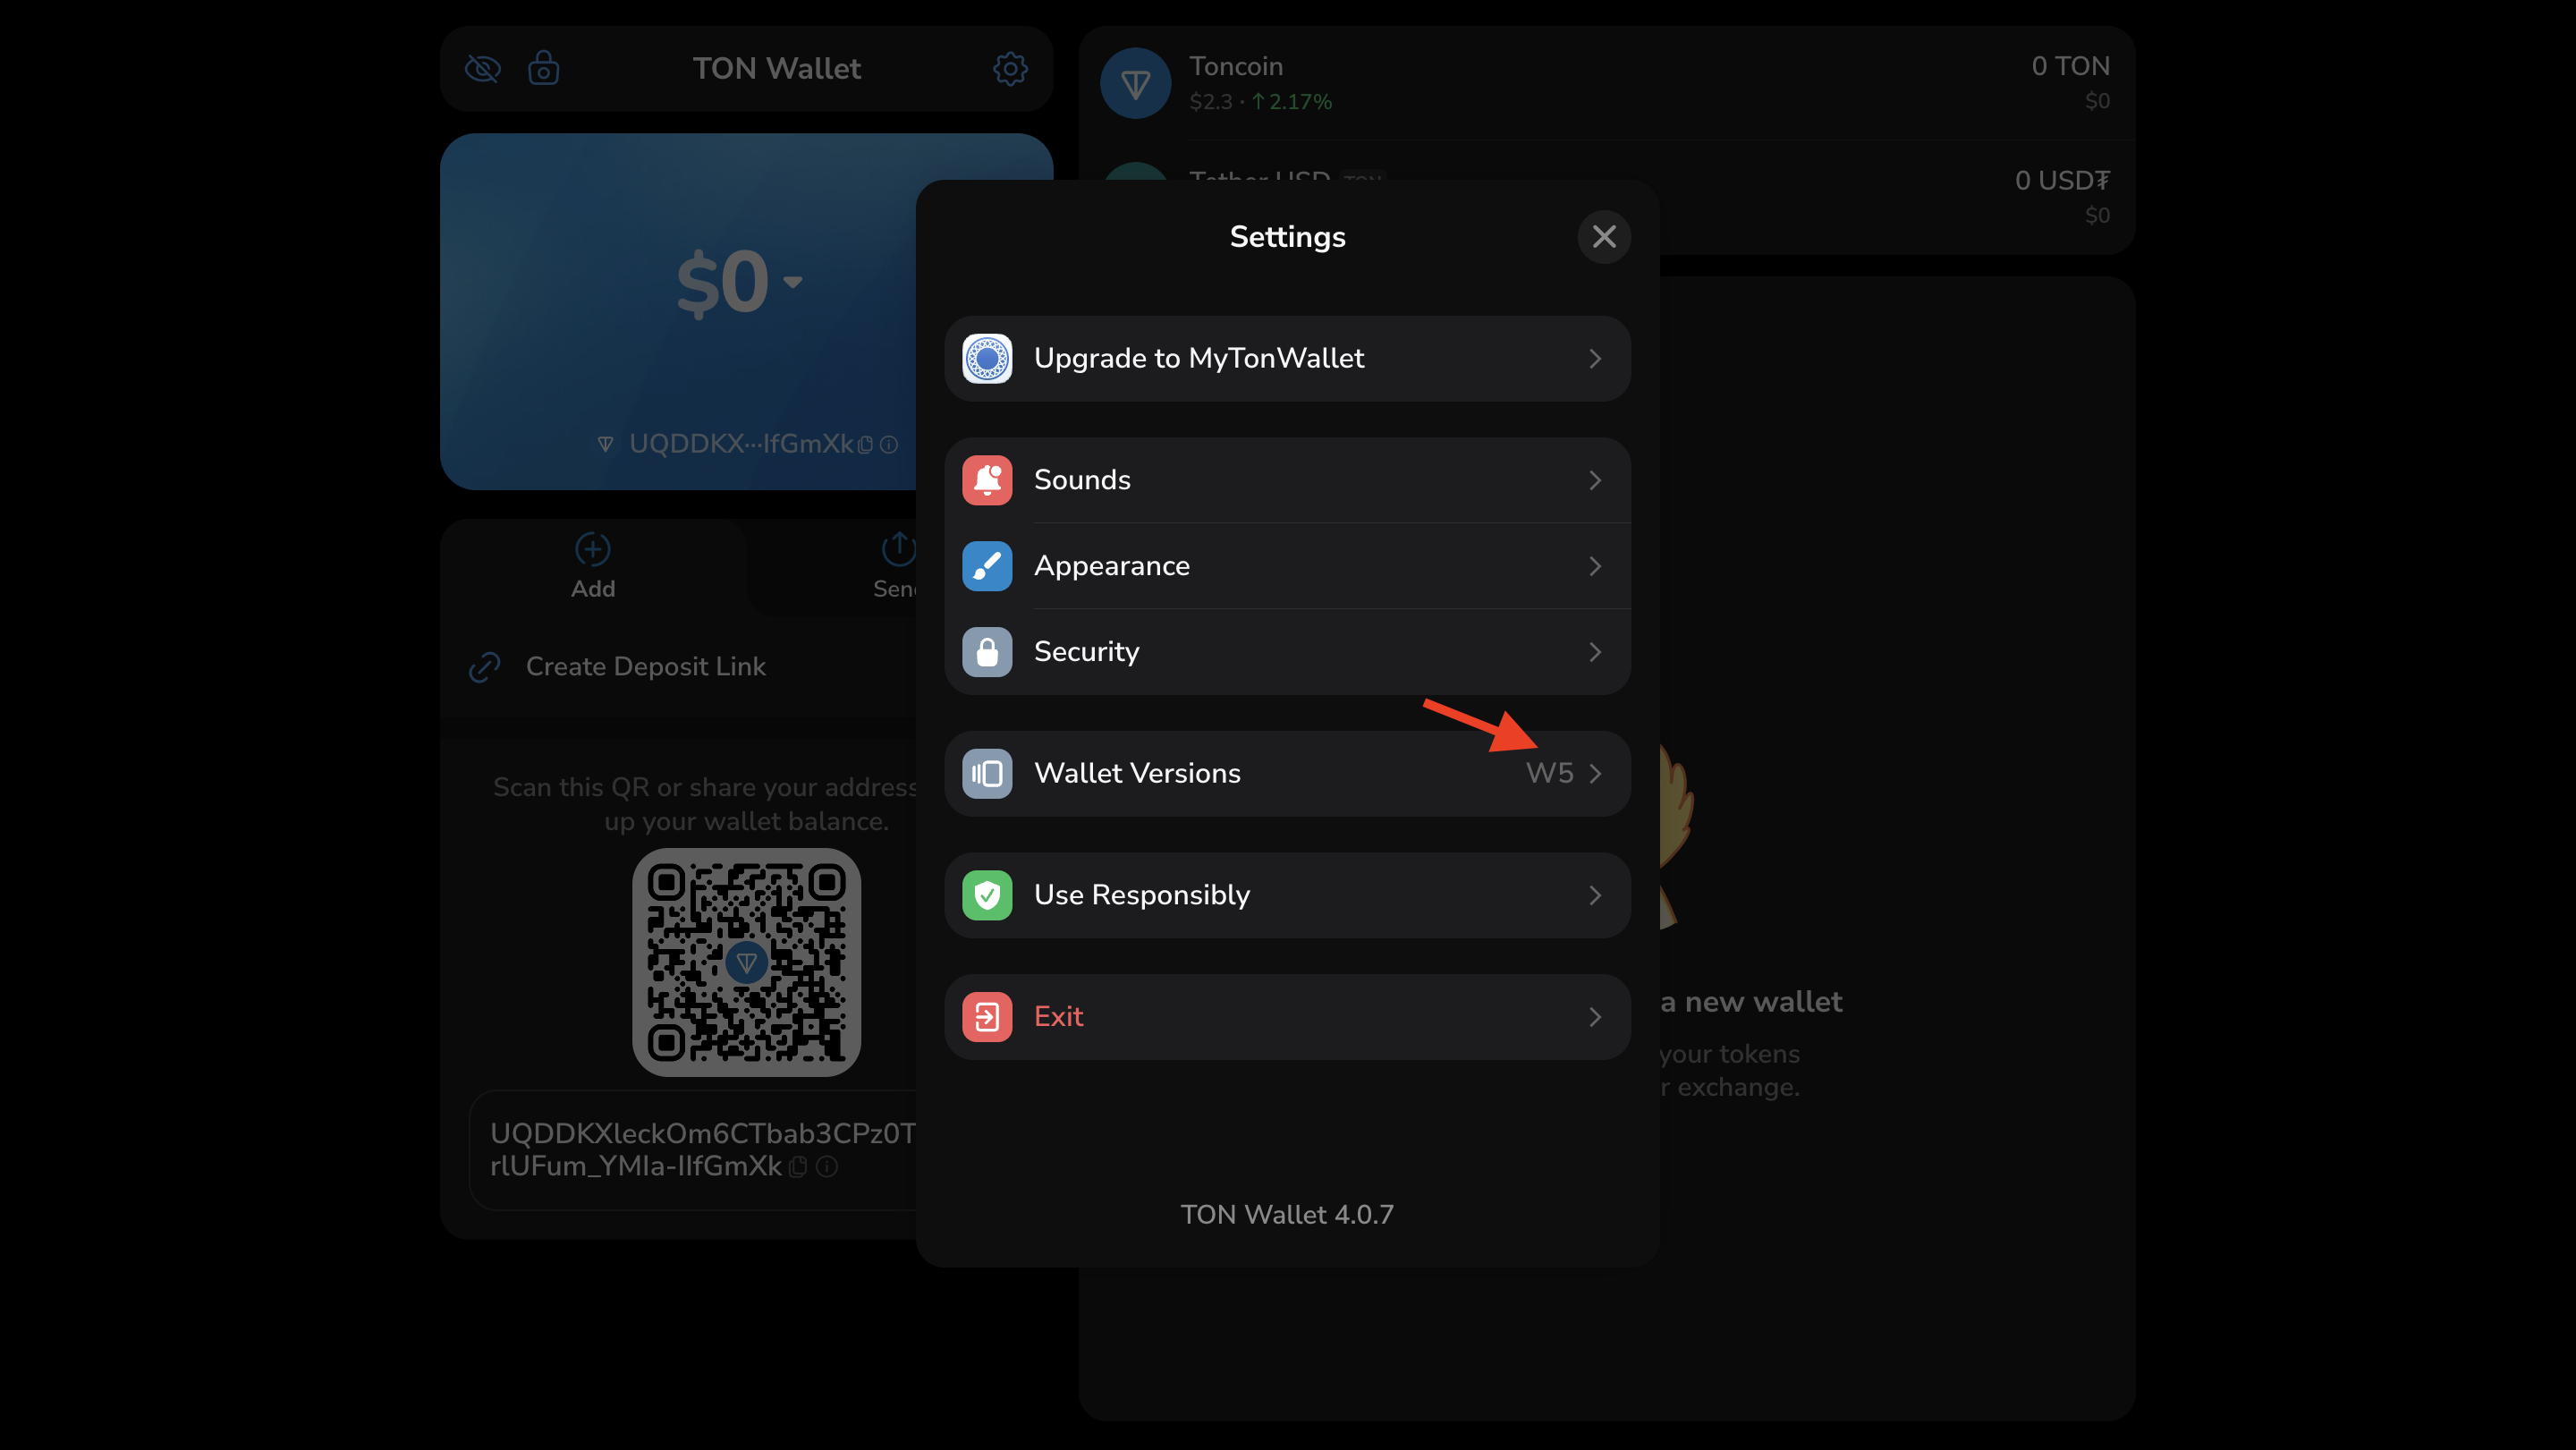The width and height of the screenshot is (2576, 1450).
Task: Click info icon beside short card address
Action: click(x=888, y=444)
